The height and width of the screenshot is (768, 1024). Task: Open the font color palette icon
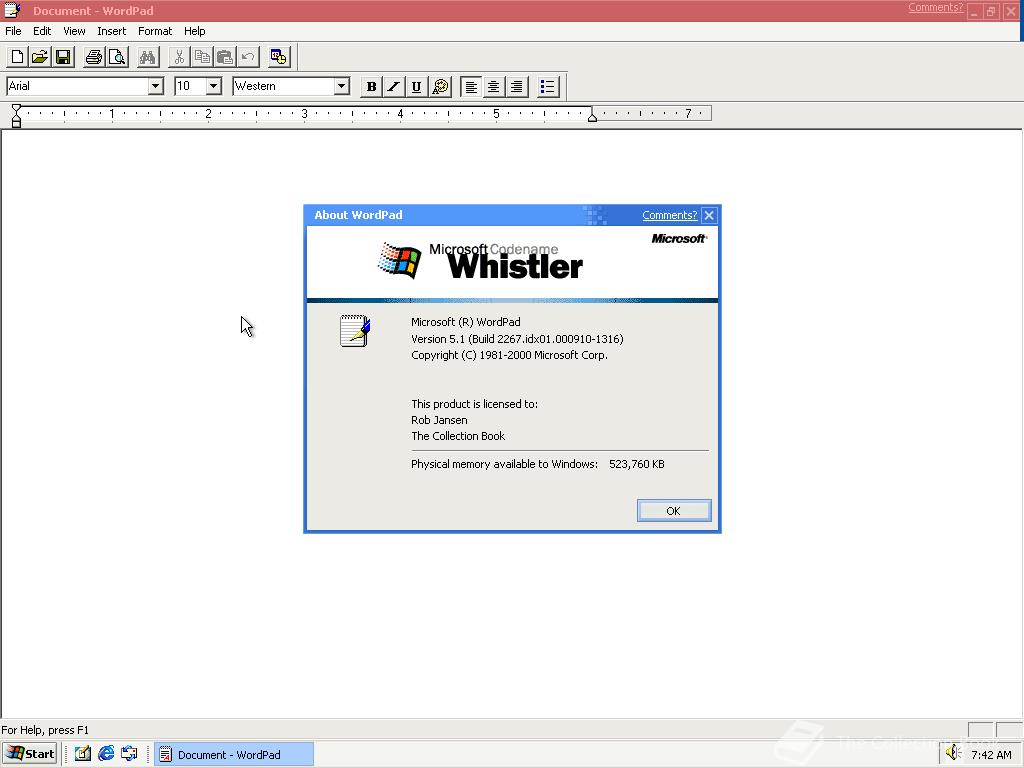pos(441,86)
